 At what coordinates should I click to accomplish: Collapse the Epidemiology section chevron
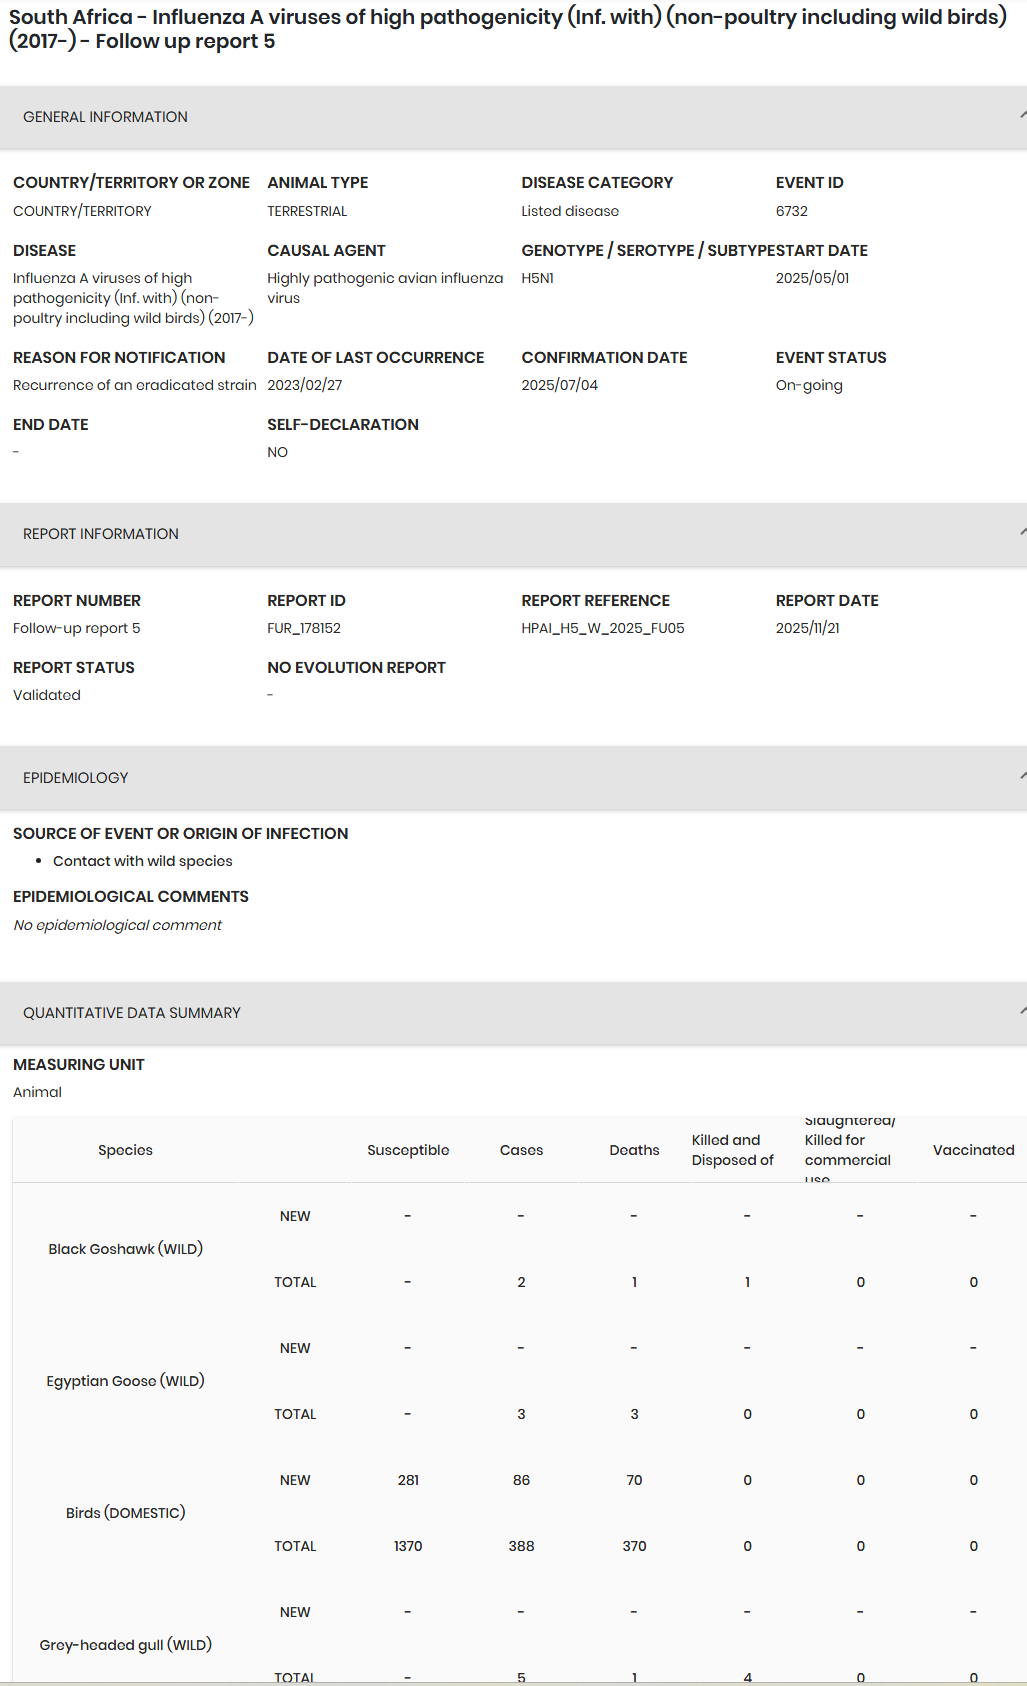(x=1022, y=777)
